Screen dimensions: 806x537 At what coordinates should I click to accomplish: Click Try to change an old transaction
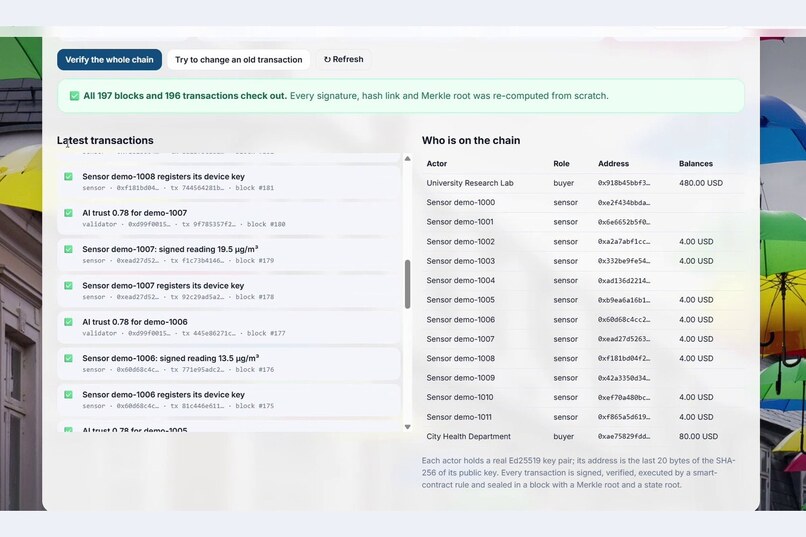tap(239, 60)
